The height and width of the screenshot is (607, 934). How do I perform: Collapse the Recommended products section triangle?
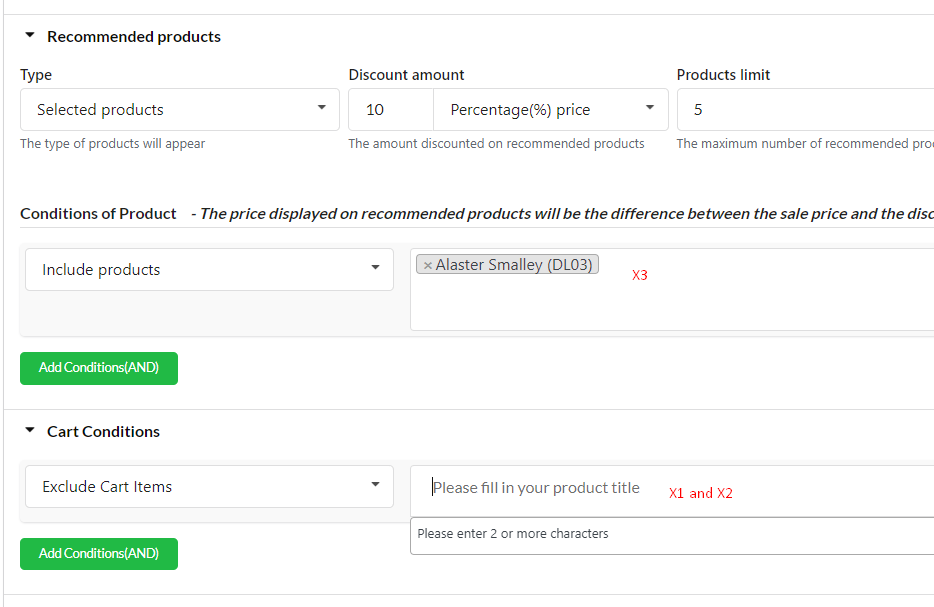[x=29, y=36]
